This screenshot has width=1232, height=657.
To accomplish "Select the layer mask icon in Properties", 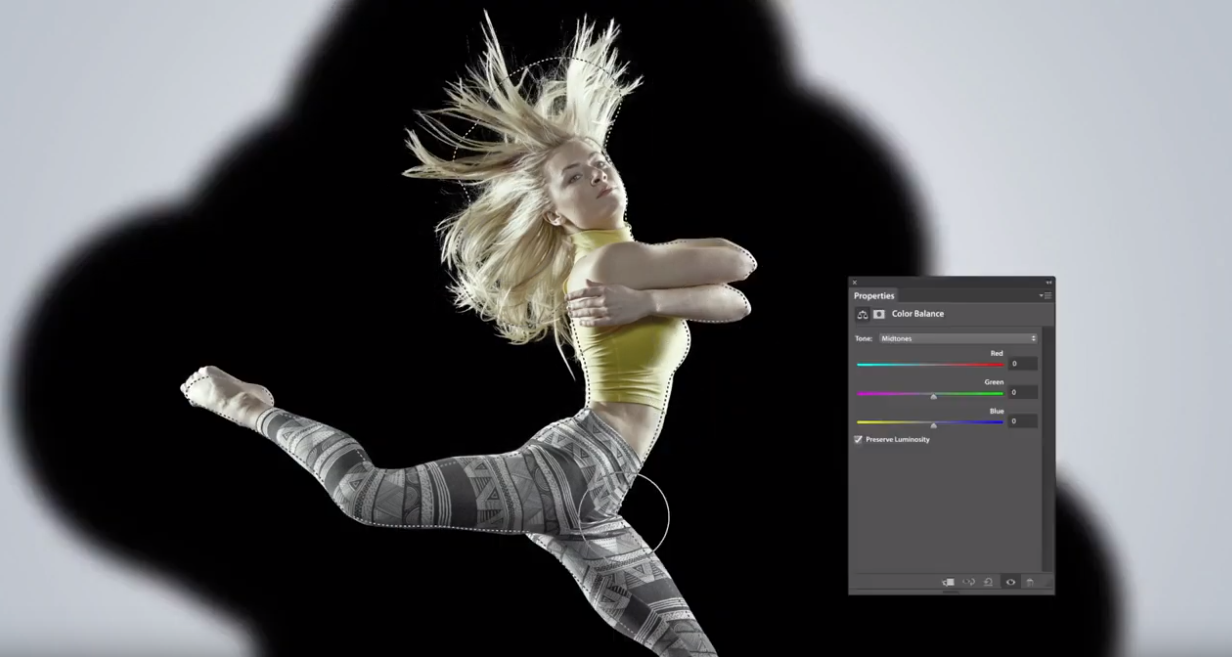I will tap(879, 314).
